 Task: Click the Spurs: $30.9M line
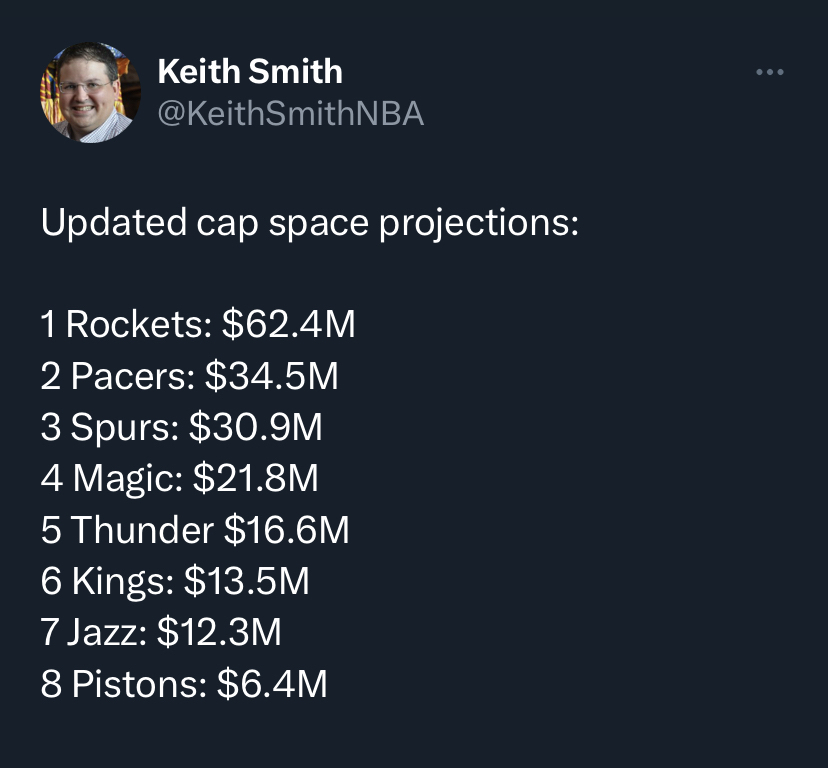click(181, 427)
